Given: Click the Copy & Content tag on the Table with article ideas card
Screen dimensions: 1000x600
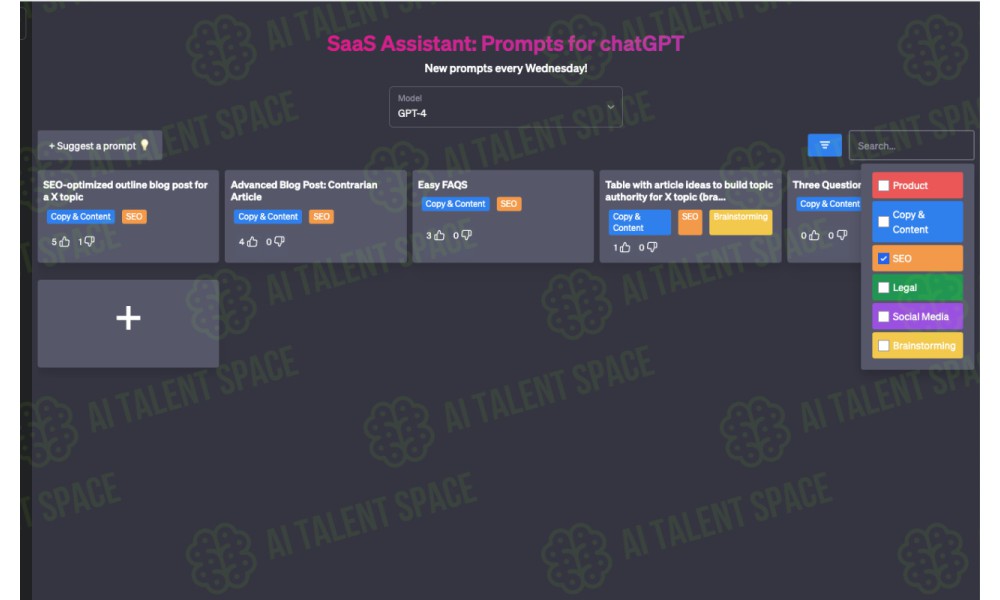Looking at the screenshot, I should click(640, 223).
